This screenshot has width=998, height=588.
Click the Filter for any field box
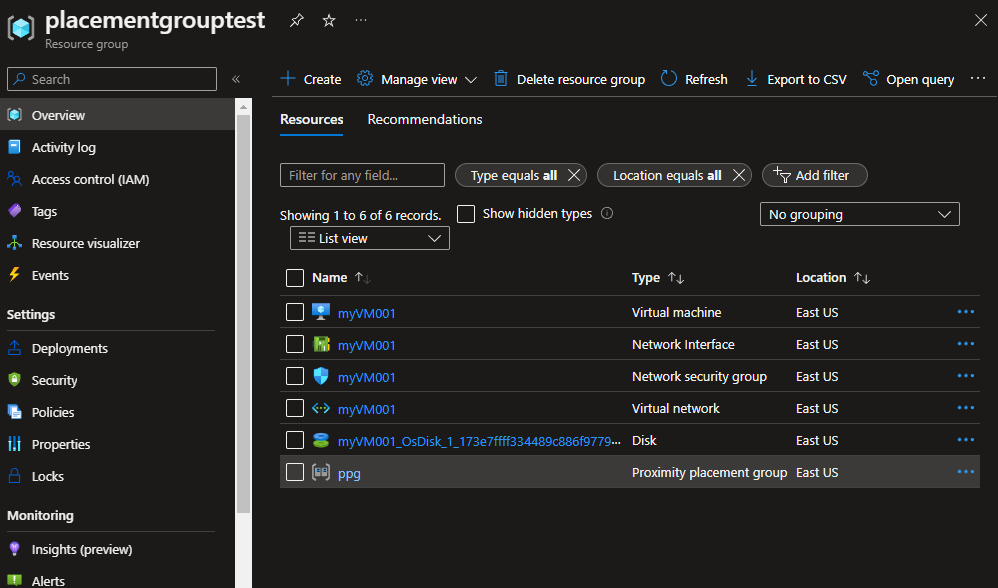pyautogui.click(x=362, y=175)
